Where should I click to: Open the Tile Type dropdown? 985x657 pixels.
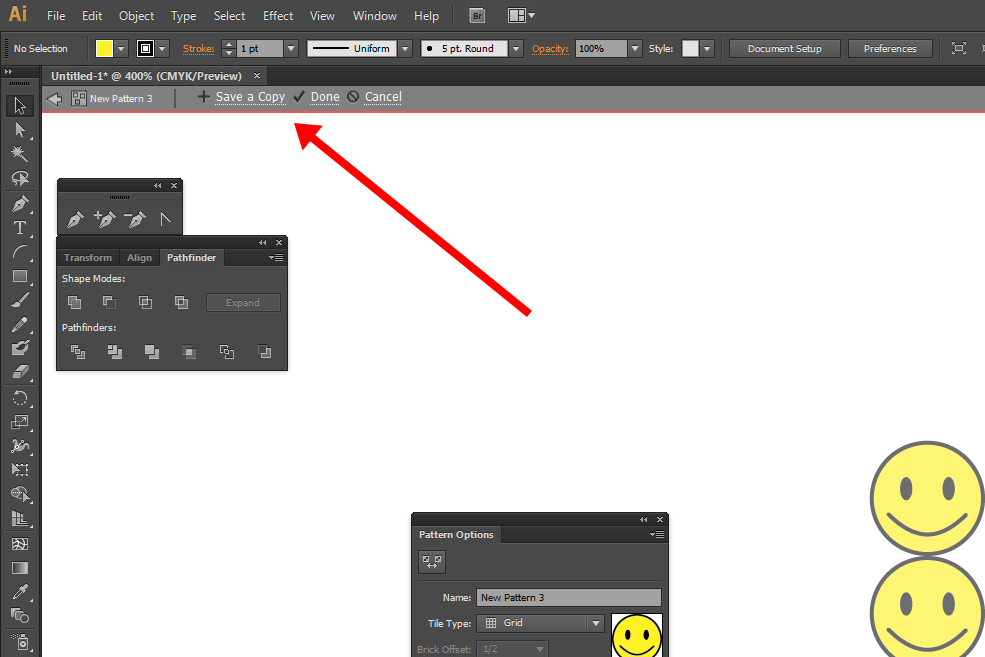pyautogui.click(x=596, y=623)
